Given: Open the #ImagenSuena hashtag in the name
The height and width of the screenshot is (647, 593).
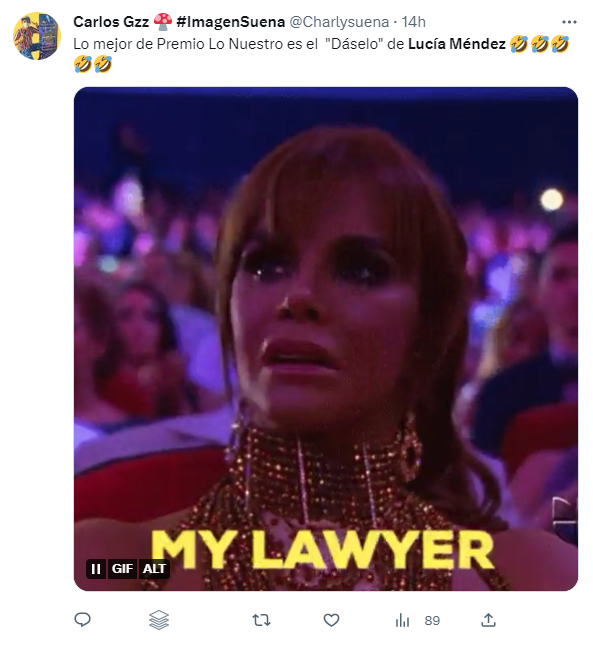Looking at the screenshot, I should [230, 22].
